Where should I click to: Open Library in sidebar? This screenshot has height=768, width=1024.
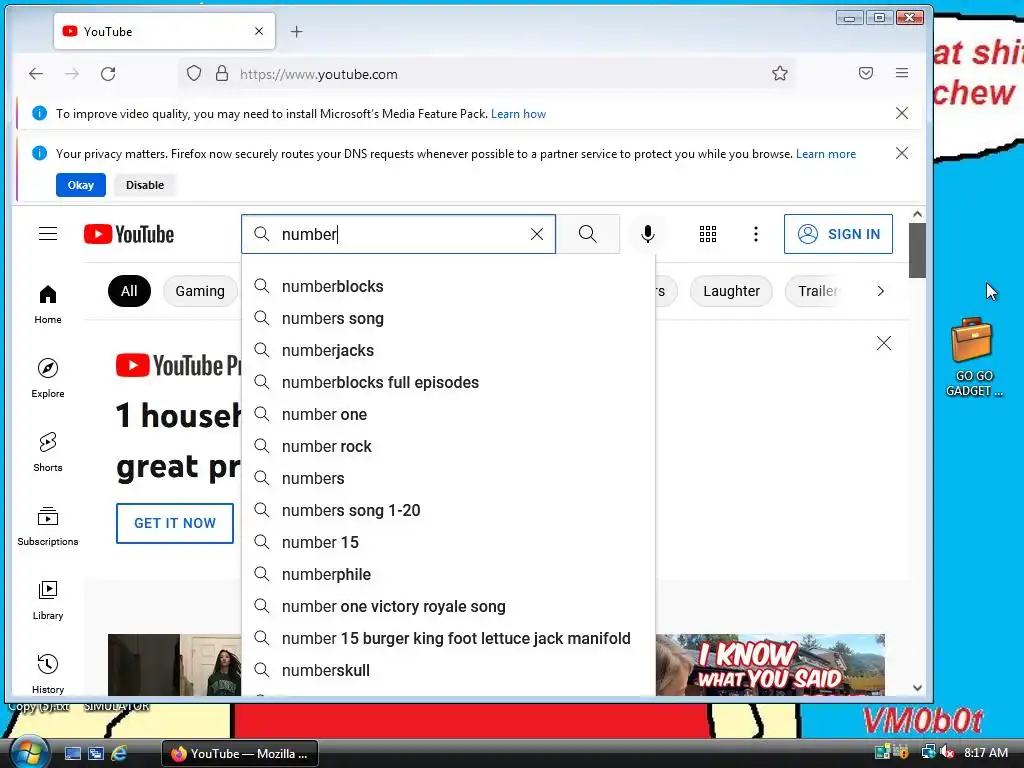(48, 600)
